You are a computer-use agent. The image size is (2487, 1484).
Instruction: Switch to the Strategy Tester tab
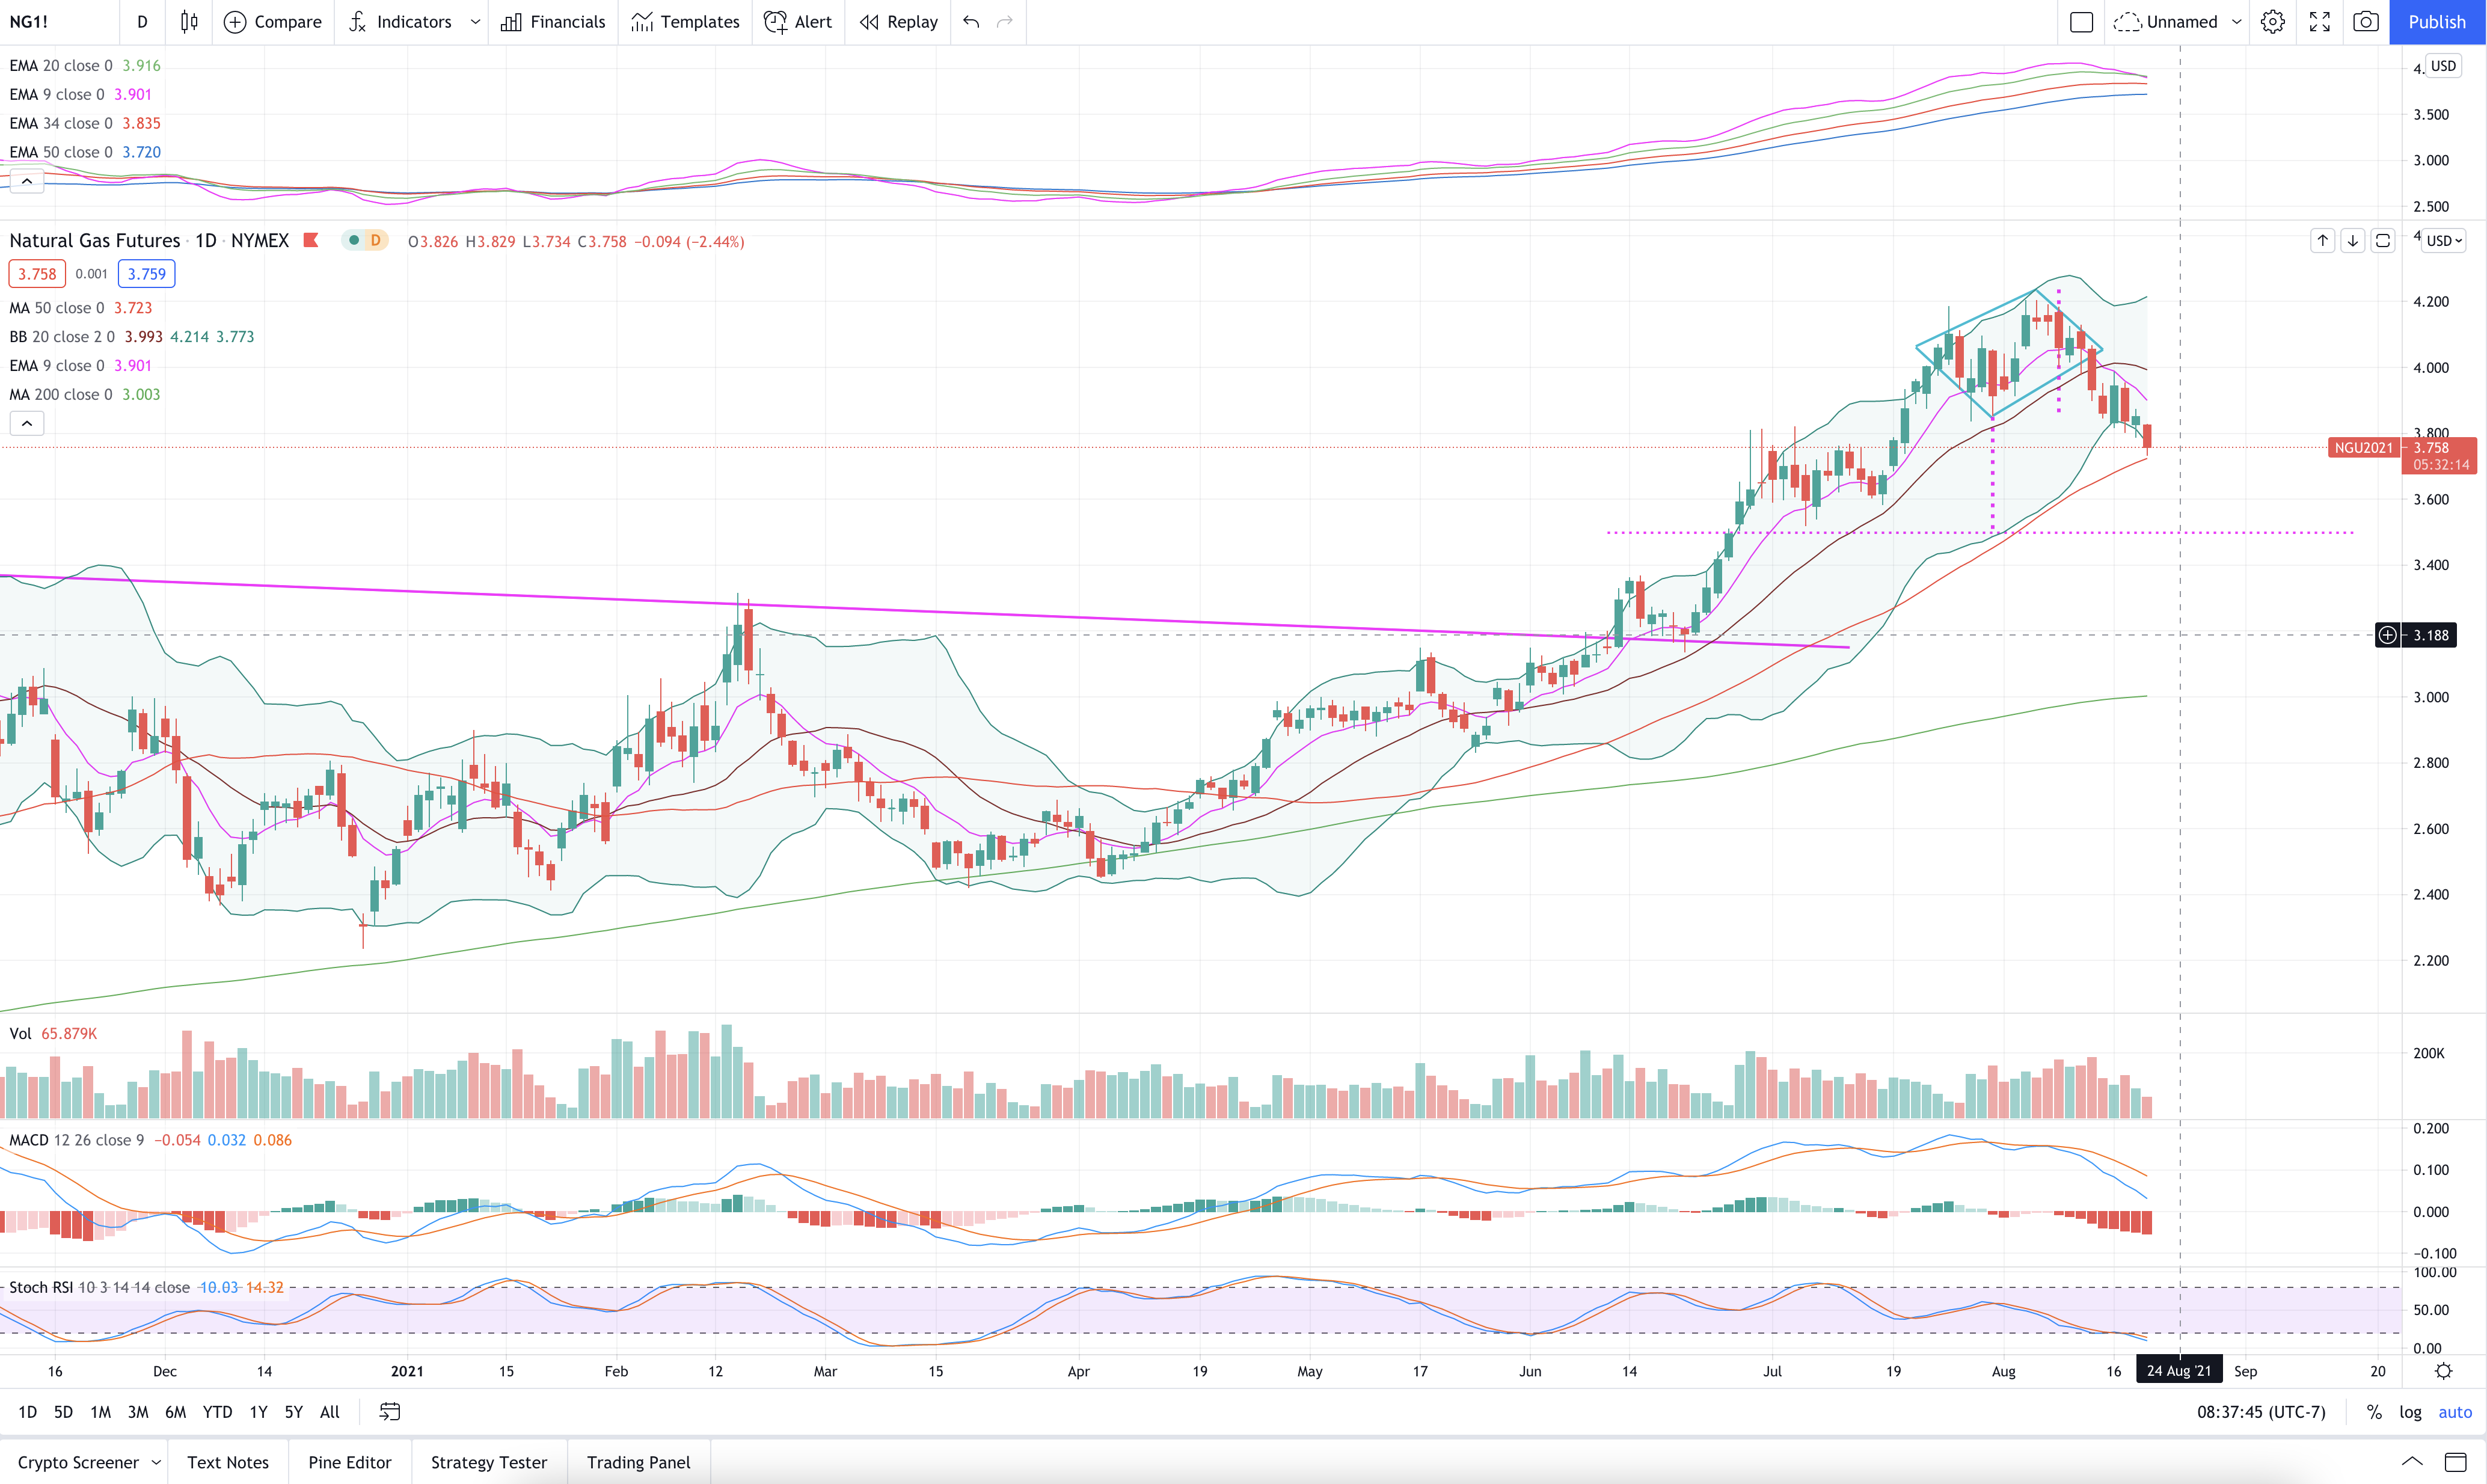click(x=488, y=1462)
